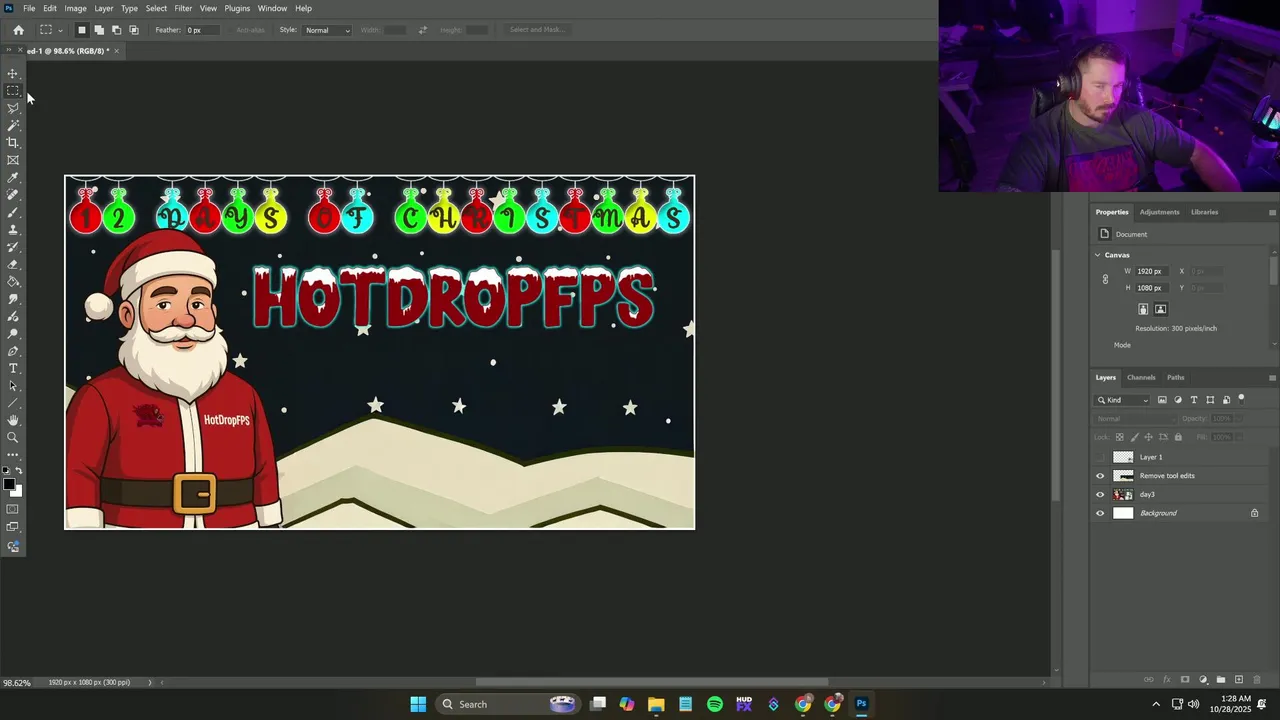Viewport: 1280px width, 720px height.
Task: Click Create new group folder icon
Action: (x=1221, y=680)
